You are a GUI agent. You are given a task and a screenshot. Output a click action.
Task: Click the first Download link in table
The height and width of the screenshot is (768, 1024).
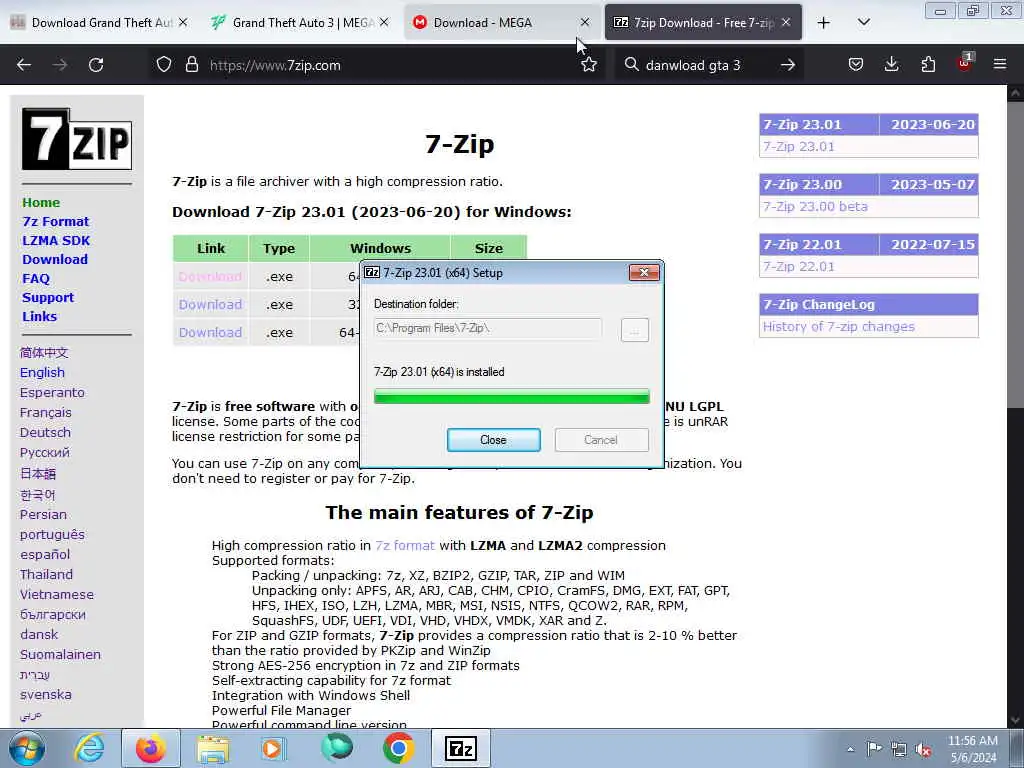coord(210,276)
